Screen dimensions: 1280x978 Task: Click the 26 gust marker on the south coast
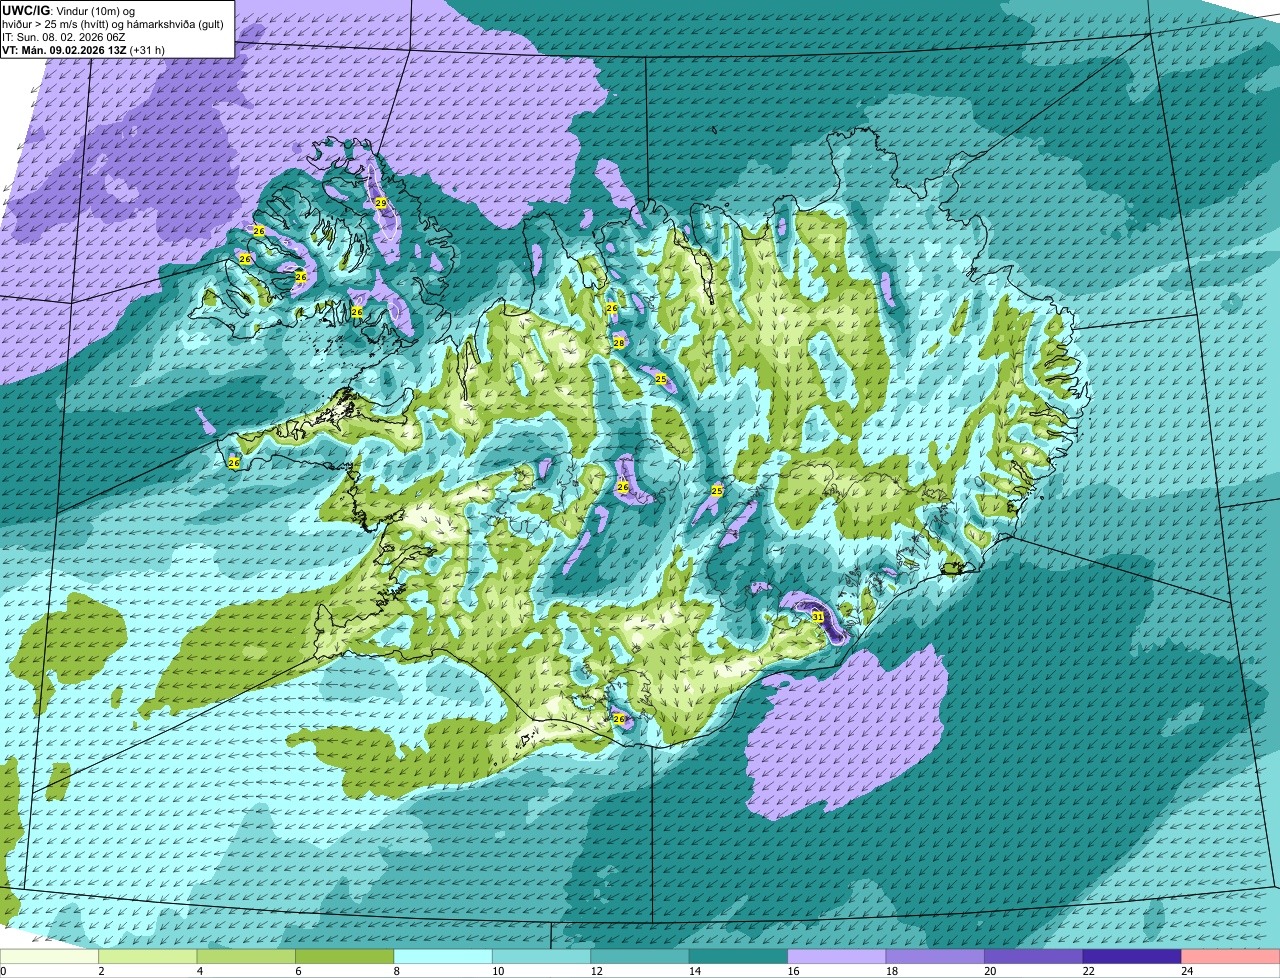point(618,719)
